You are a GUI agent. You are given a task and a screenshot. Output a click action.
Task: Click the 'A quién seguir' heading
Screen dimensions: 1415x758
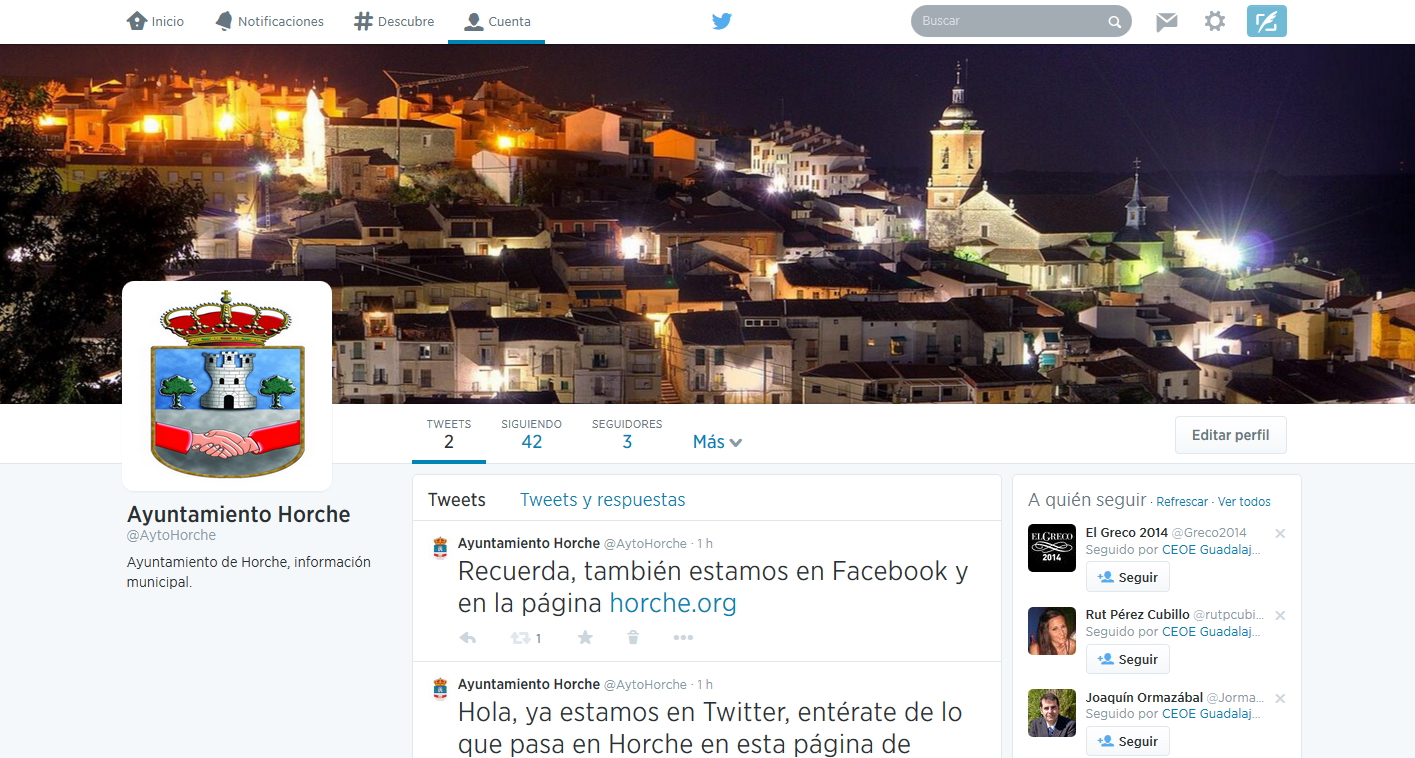tap(1086, 500)
